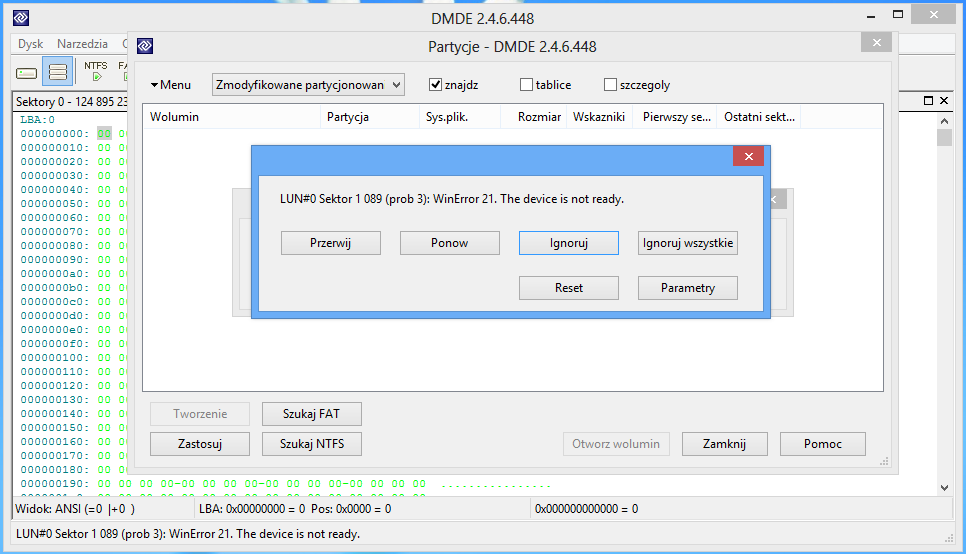The width and height of the screenshot is (966, 554).
Task: Open the partitions list toolbar icon
Action: (x=58, y=71)
